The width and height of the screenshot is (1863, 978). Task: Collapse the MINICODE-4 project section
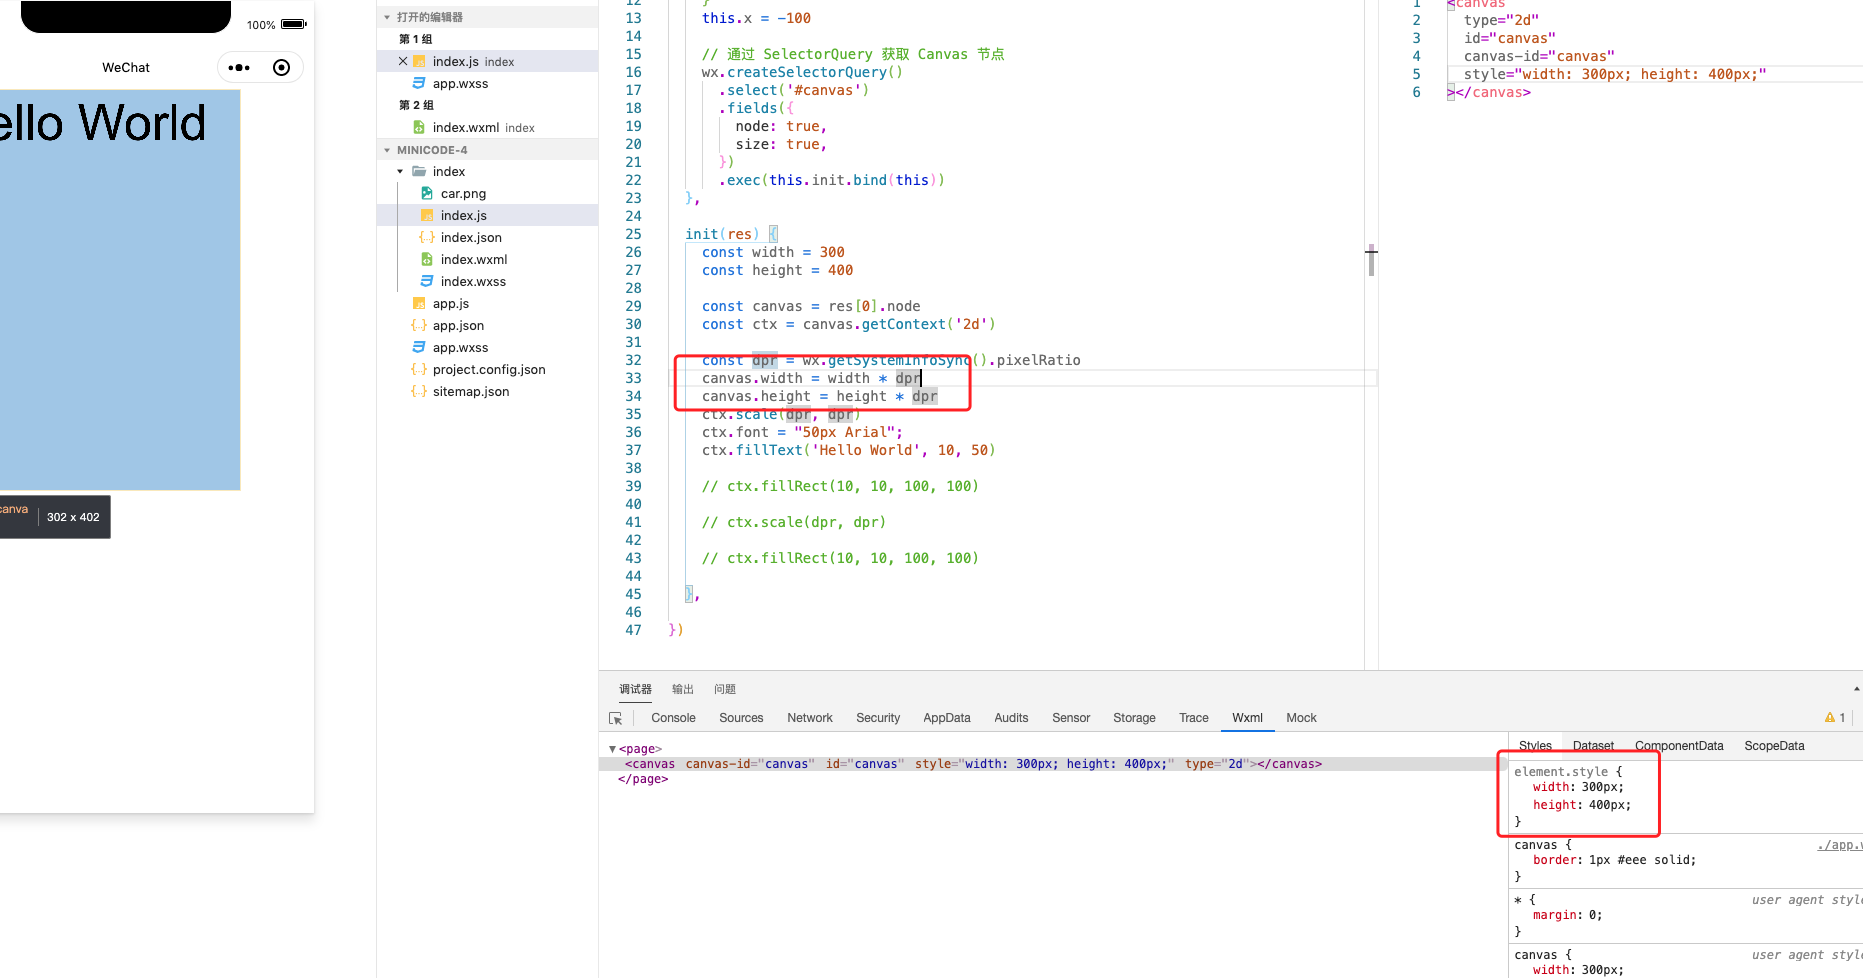tap(387, 149)
